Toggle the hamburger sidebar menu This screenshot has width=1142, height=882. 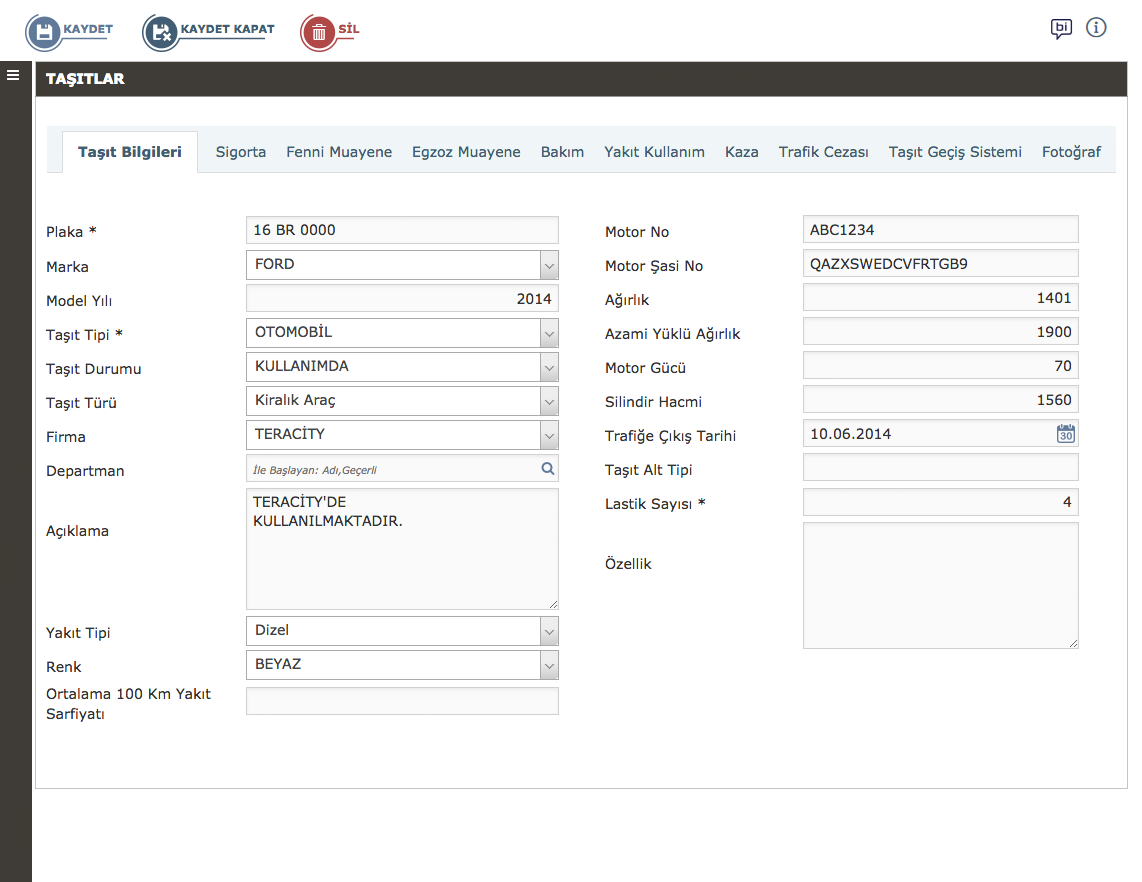coord(14,75)
